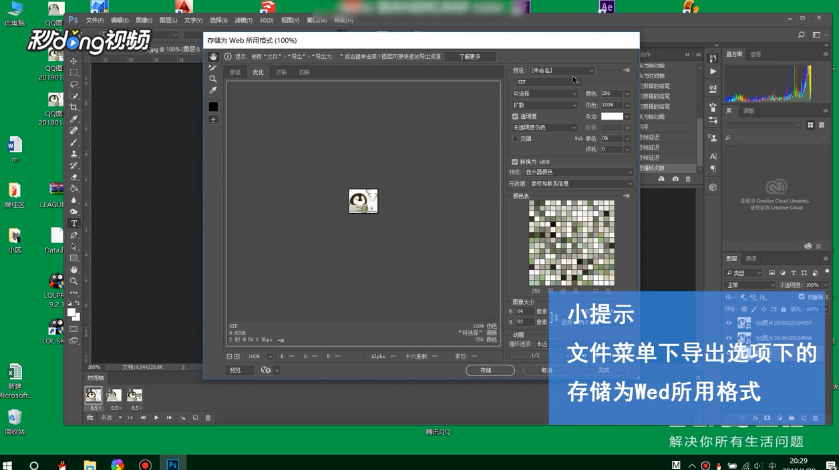The width and height of the screenshot is (839, 470).
Task: Select the Zoom tool in Photoshop toolbar
Action: [74, 281]
